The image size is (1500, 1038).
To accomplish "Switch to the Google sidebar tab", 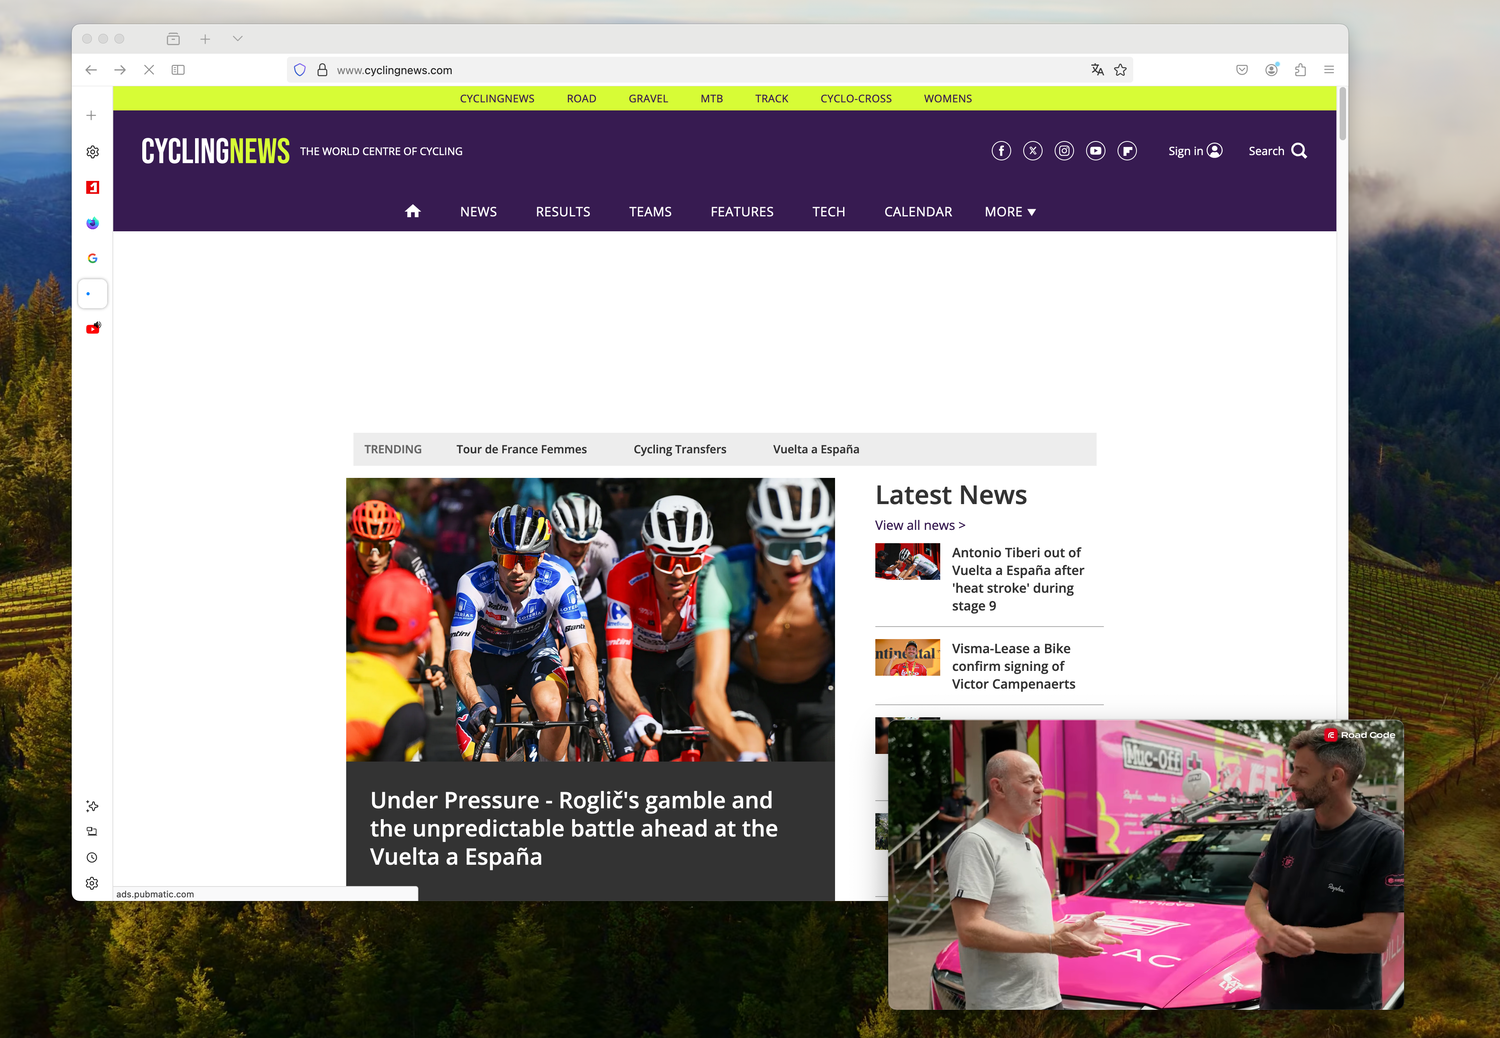I will [x=92, y=258].
